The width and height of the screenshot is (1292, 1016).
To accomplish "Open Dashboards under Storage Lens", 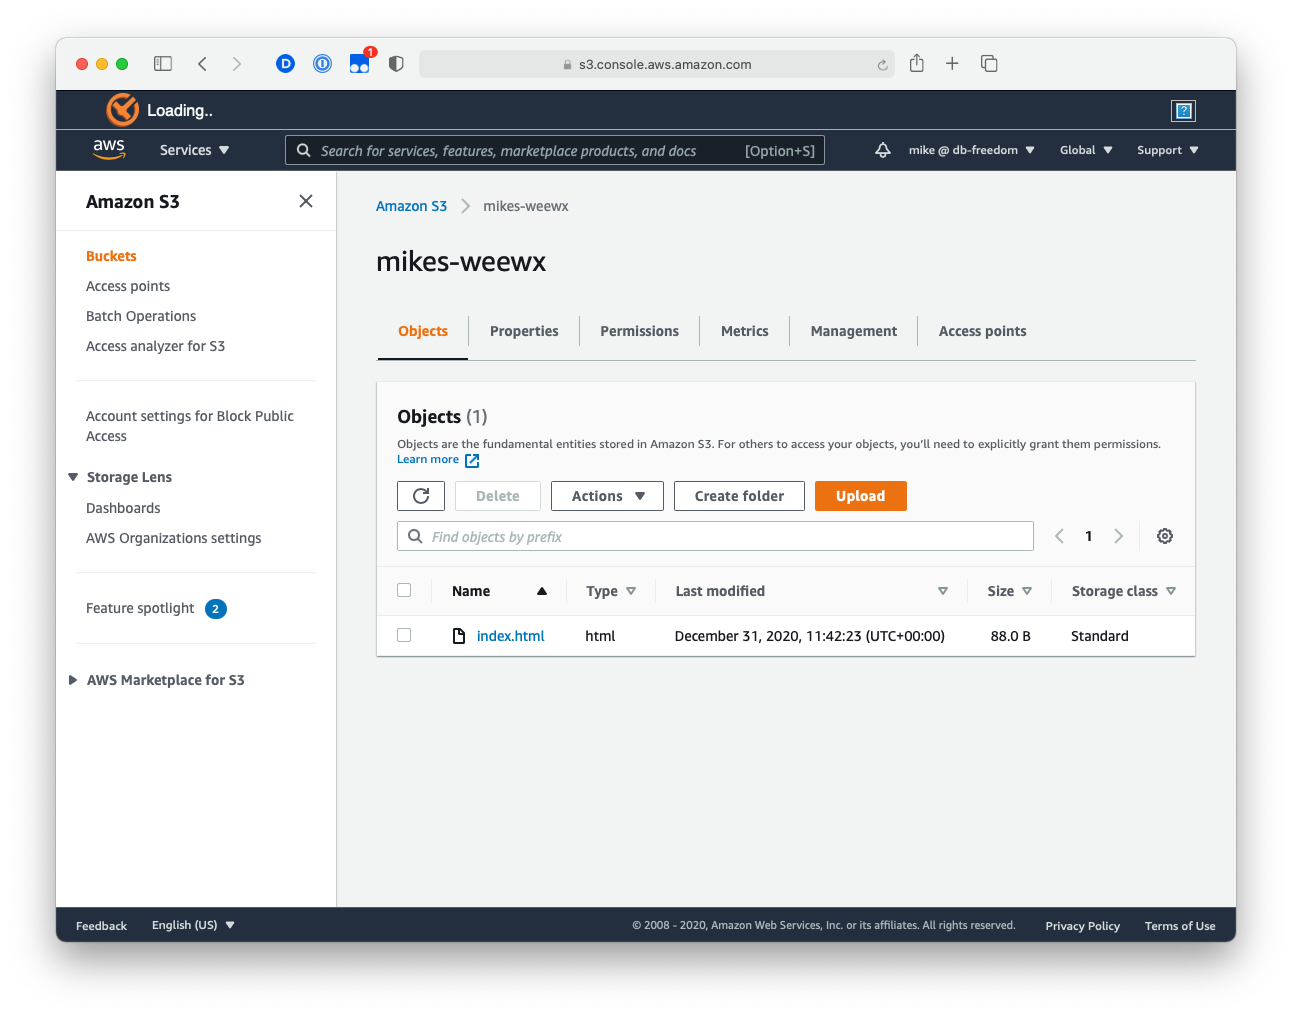I will pos(123,508).
